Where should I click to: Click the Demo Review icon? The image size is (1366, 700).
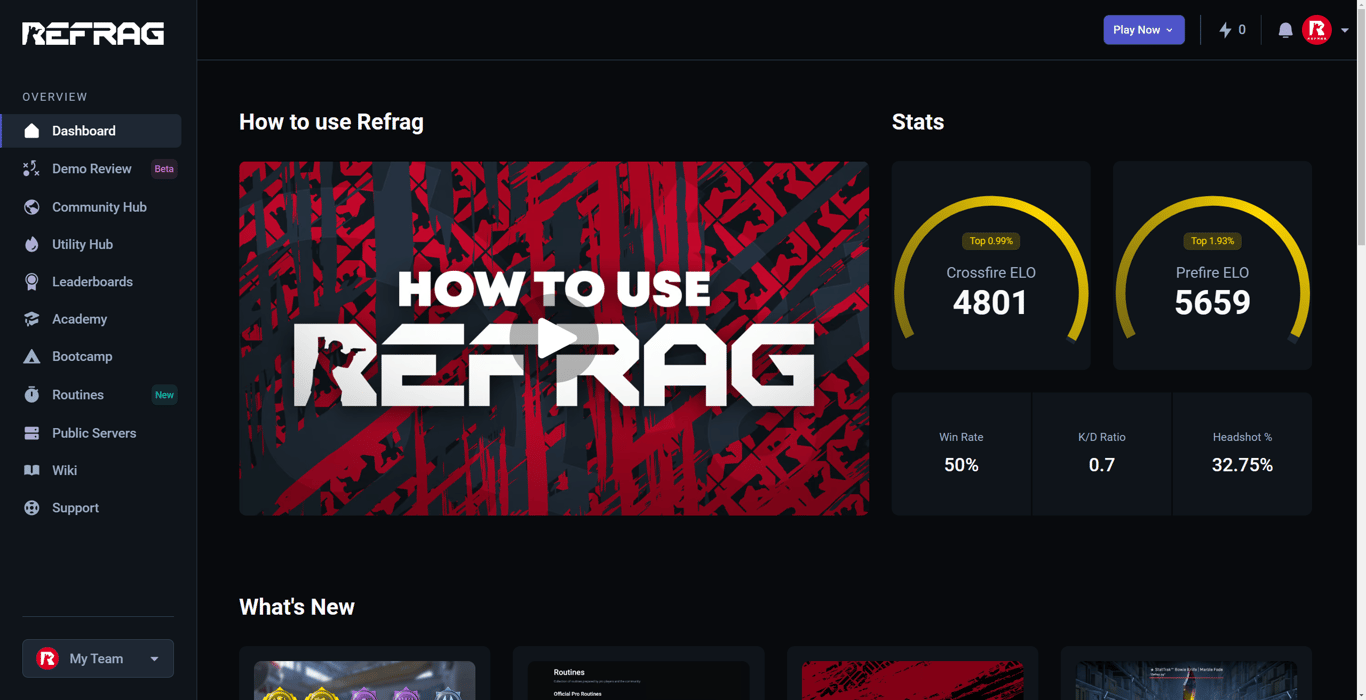point(32,169)
